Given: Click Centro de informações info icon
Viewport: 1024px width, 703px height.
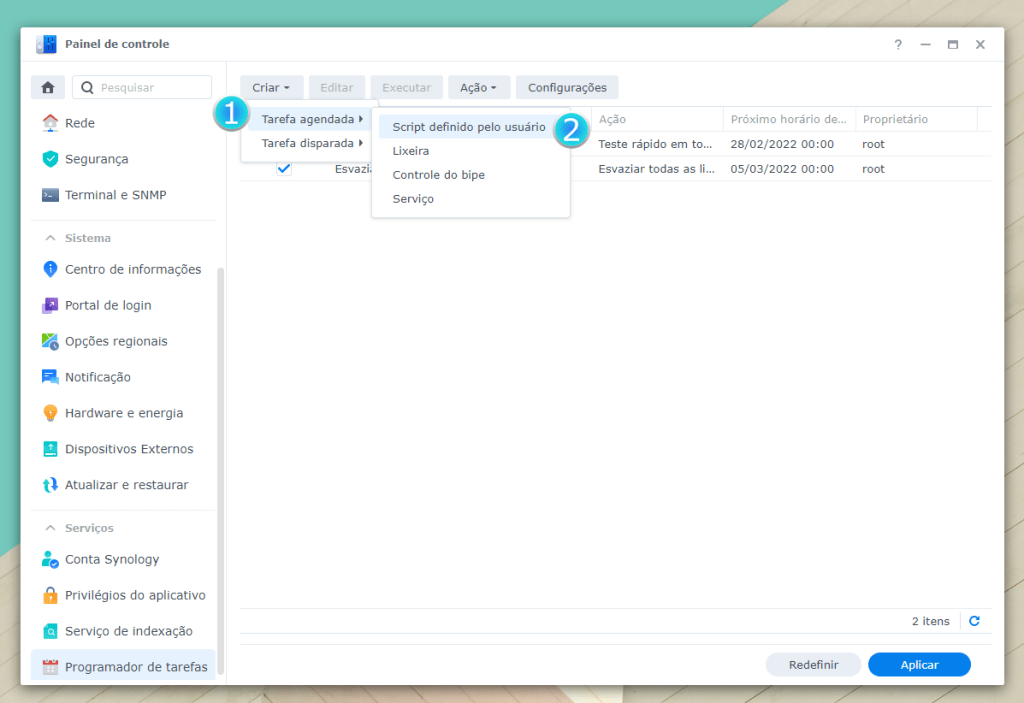Looking at the screenshot, I should pos(50,269).
